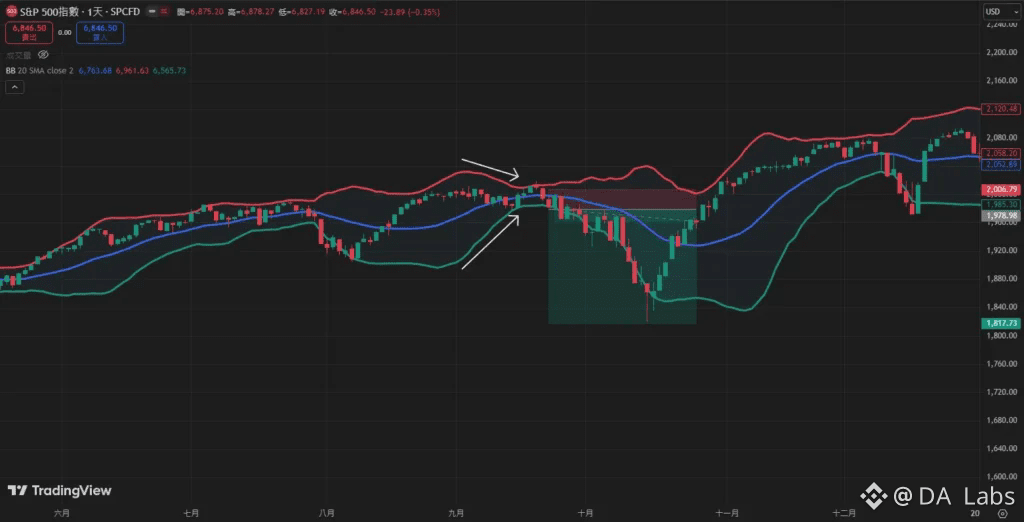Select the BB 20 SMA close 2 legend
This screenshot has height=522, width=1024.
40,70
